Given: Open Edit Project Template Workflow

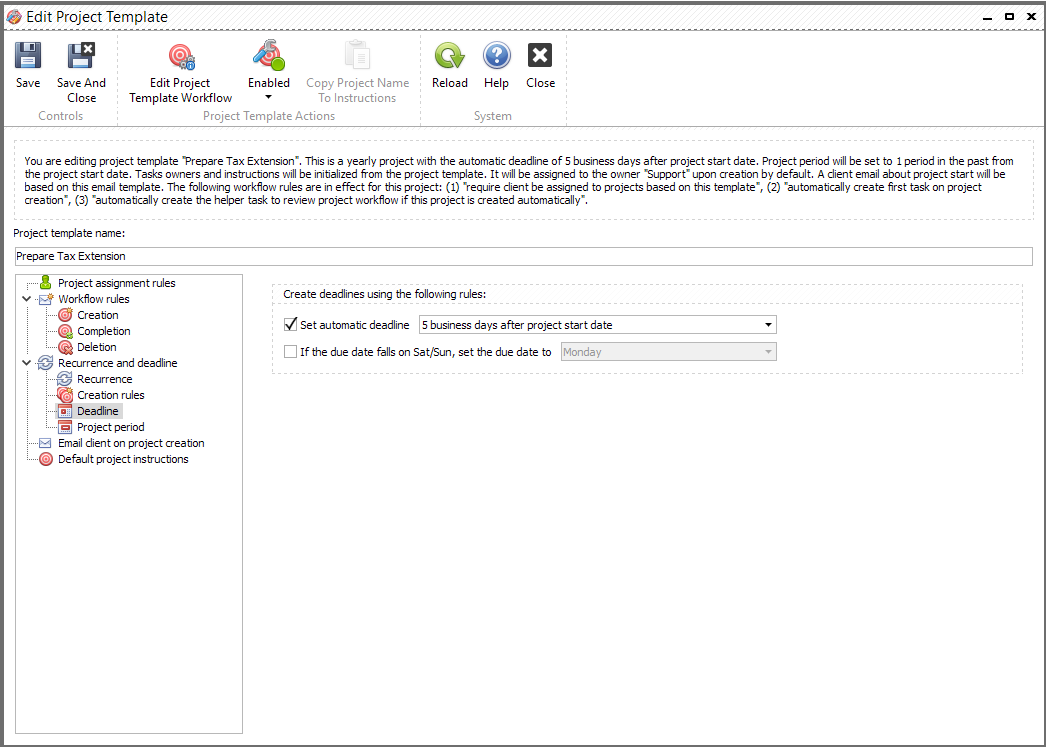Looking at the screenshot, I should pyautogui.click(x=181, y=73).
